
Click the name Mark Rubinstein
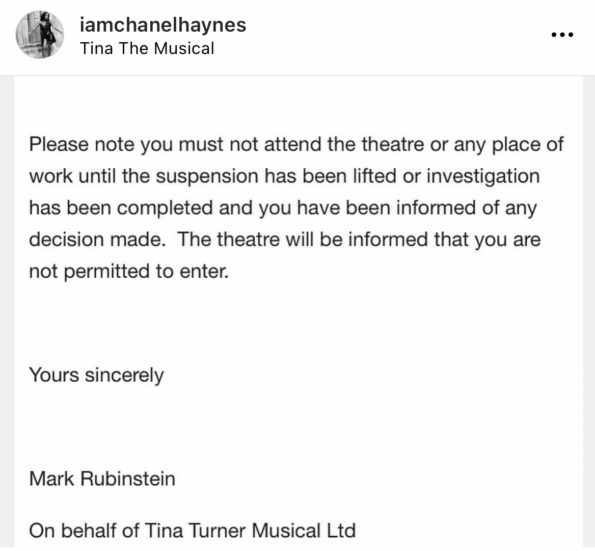[102, 479]
